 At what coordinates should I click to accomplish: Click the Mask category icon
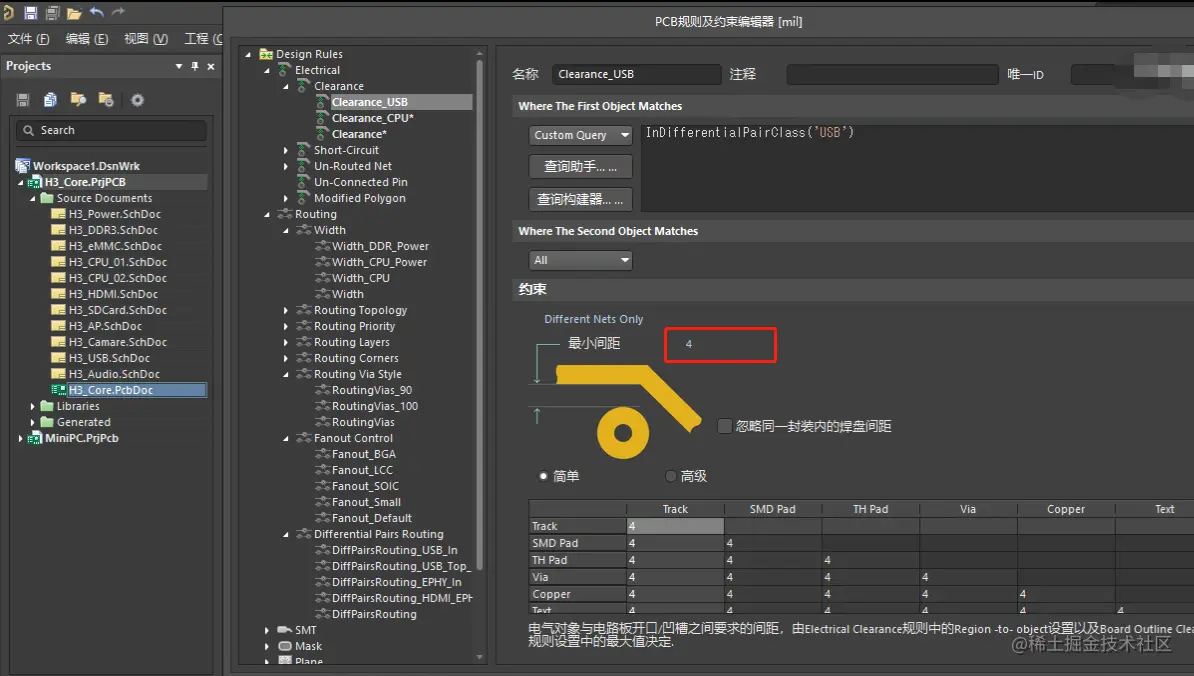[x=286, y=646]
